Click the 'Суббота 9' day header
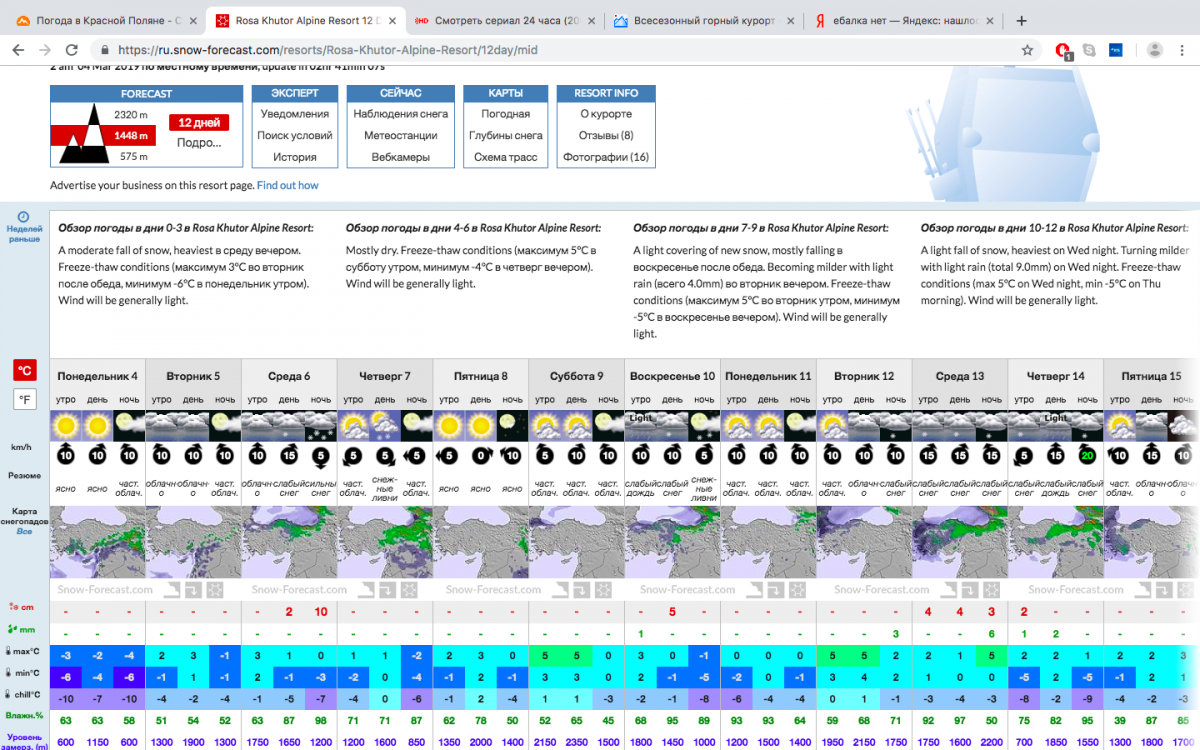The width and height of the screenshot is (1200, 750). pos(577,376)
